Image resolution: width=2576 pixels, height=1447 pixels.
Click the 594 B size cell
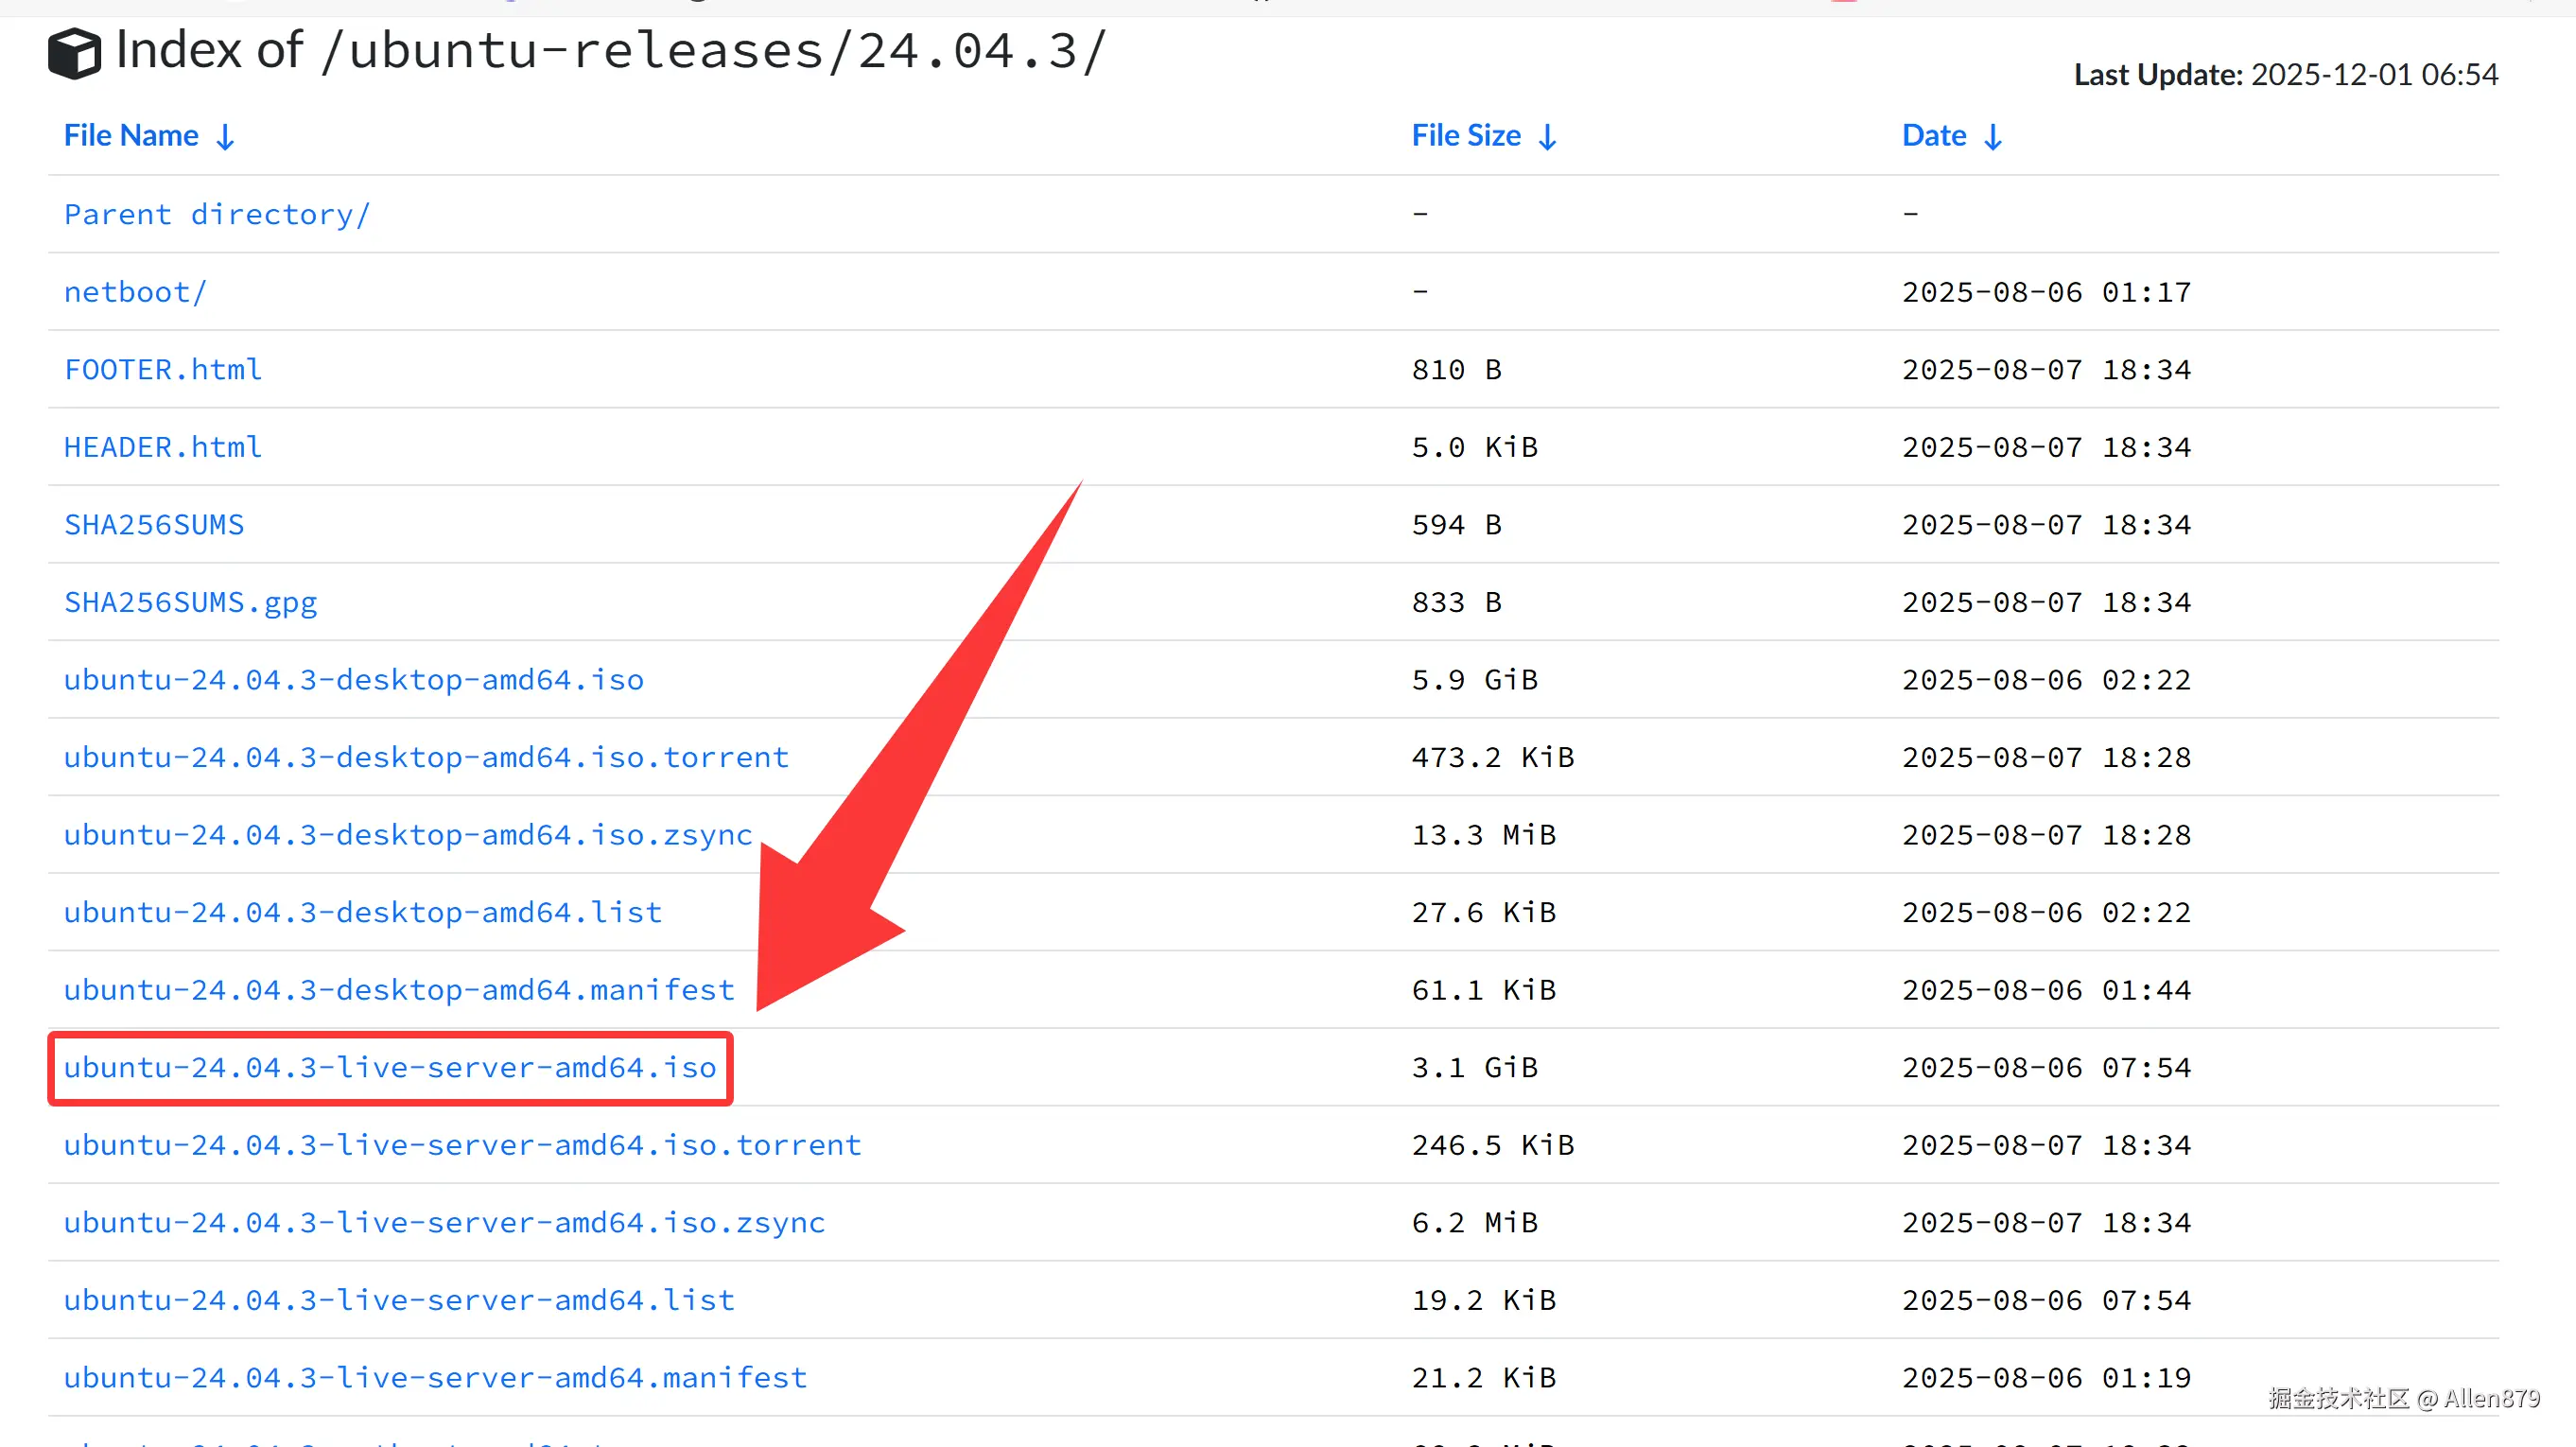pyautogui.click(x=1457, y=524)
